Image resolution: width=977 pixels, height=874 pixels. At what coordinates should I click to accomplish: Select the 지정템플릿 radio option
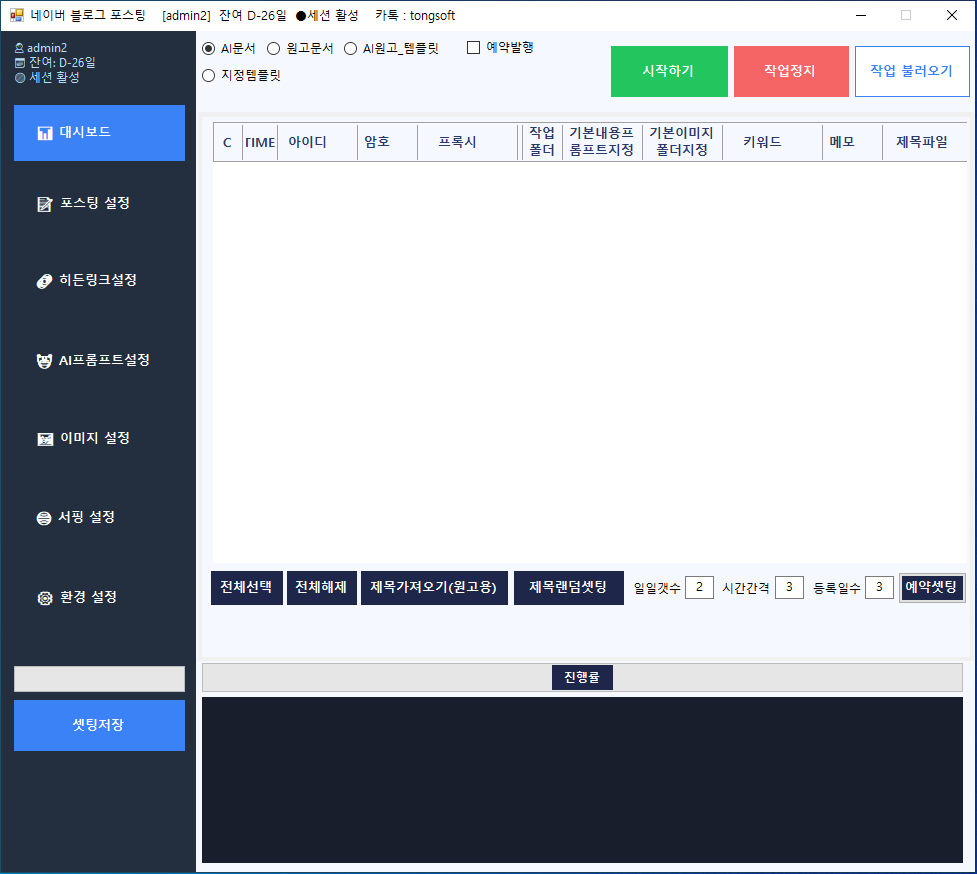(x=209, y=75)
